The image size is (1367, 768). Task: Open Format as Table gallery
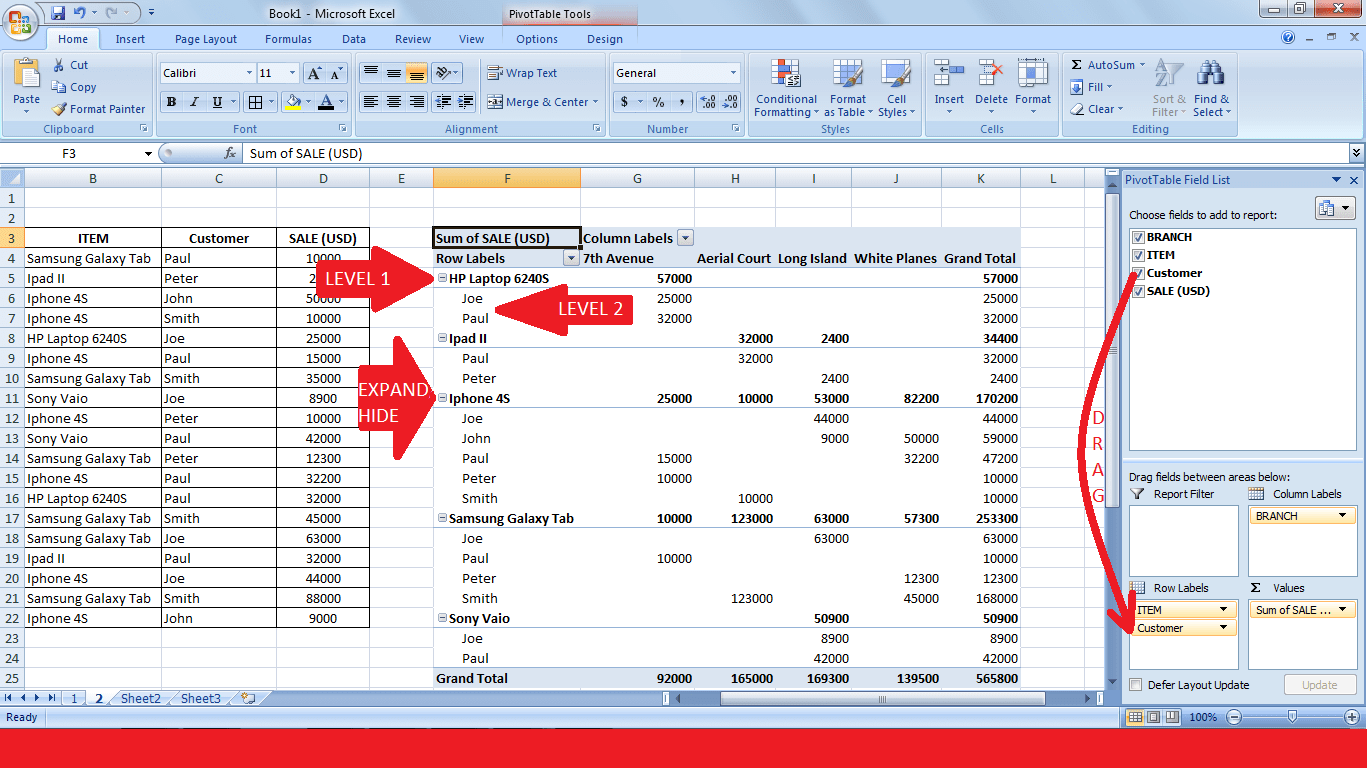tap(848, 88)
